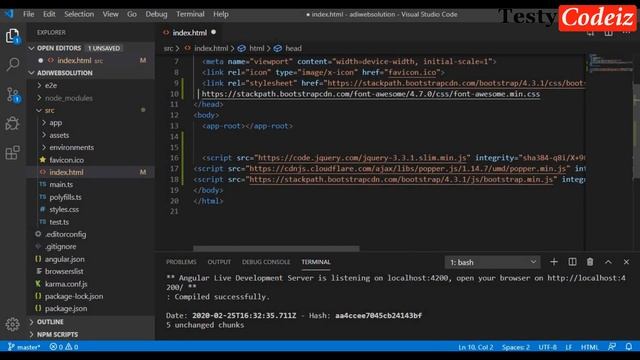Expand the assets folder
The height and width of the screenshot is (360, 640).
pos(59,135)
